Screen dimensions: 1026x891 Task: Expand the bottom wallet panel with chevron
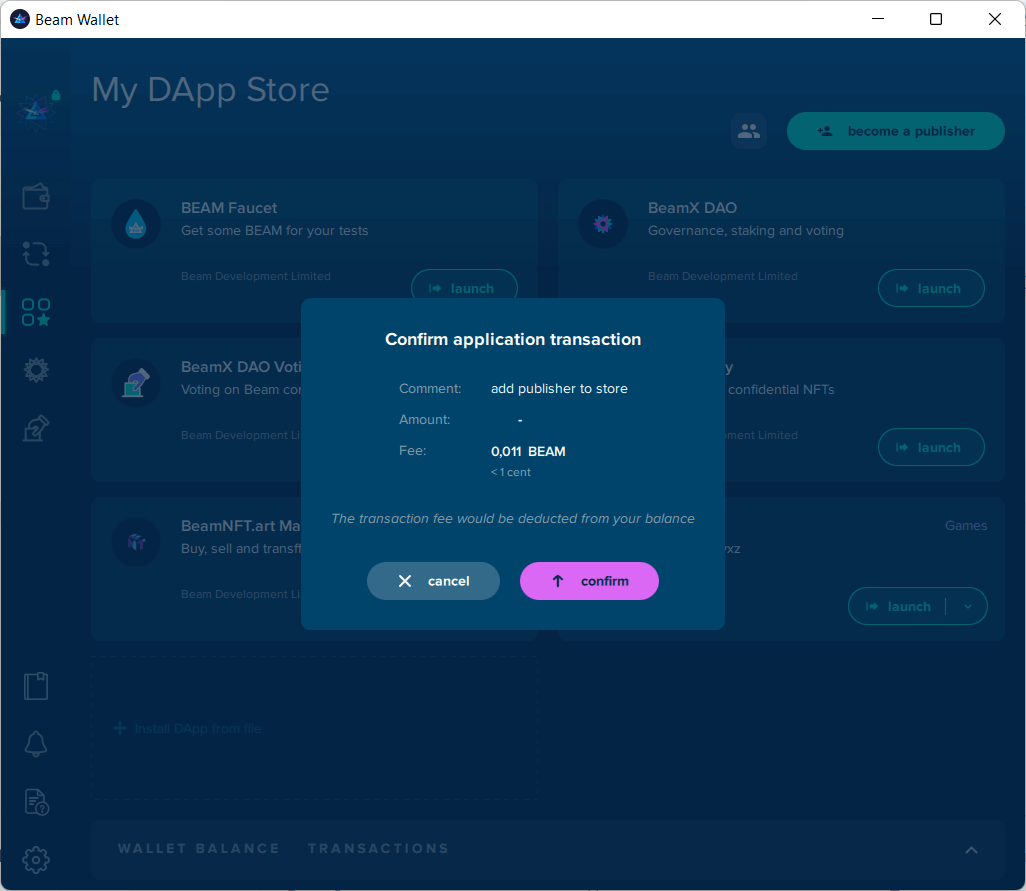(x=971, y=850)
